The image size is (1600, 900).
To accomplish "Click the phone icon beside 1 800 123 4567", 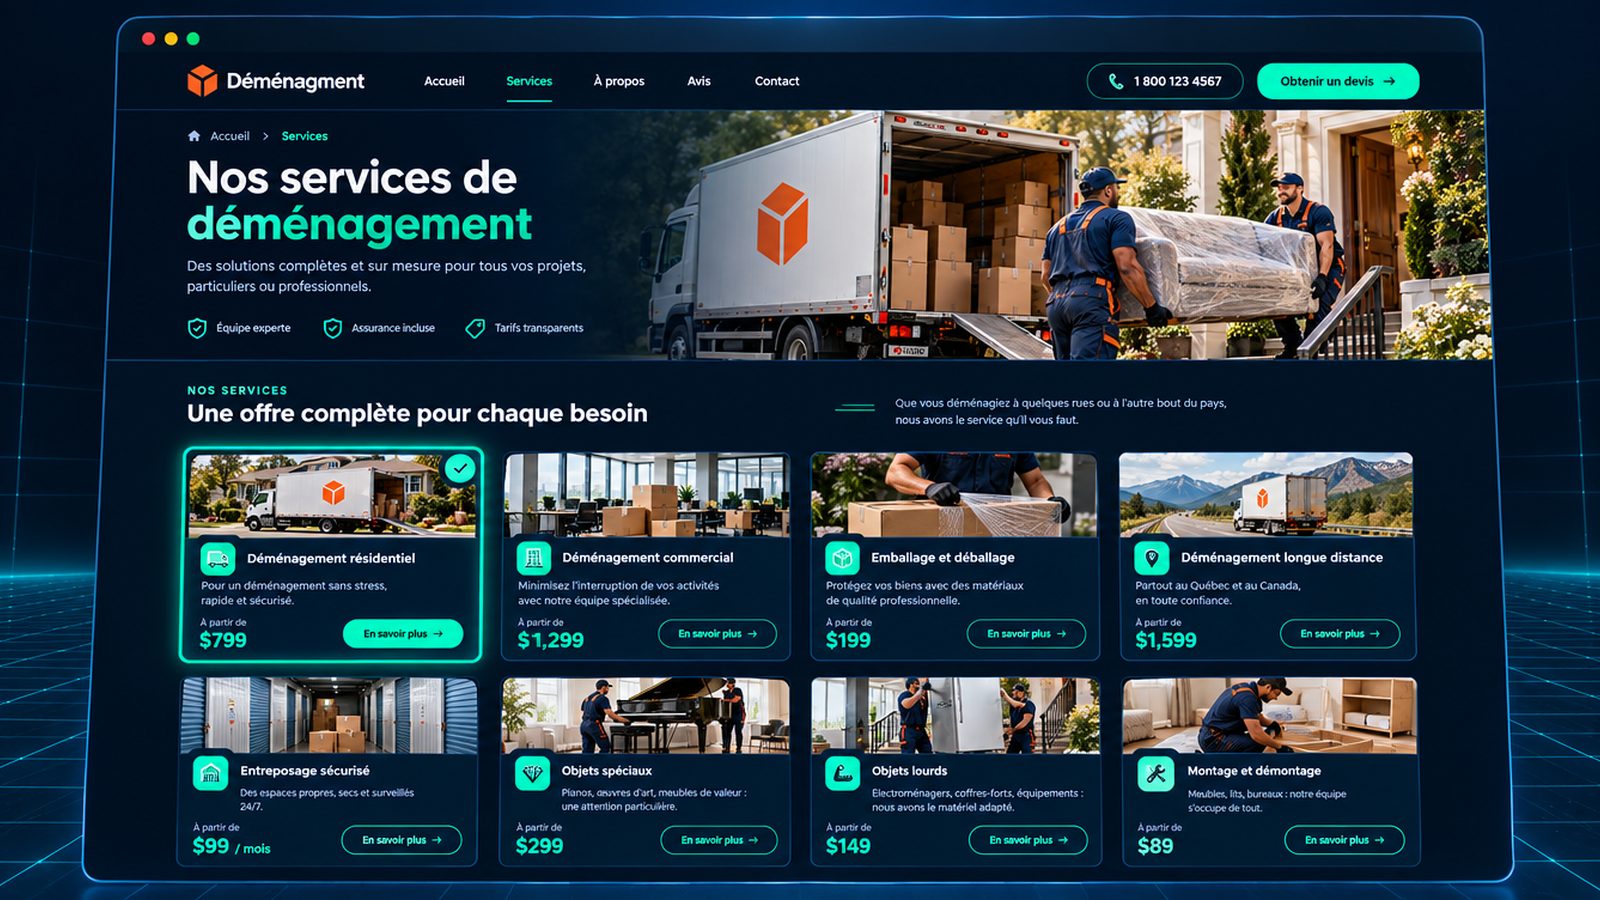I will click(1116, 81).
